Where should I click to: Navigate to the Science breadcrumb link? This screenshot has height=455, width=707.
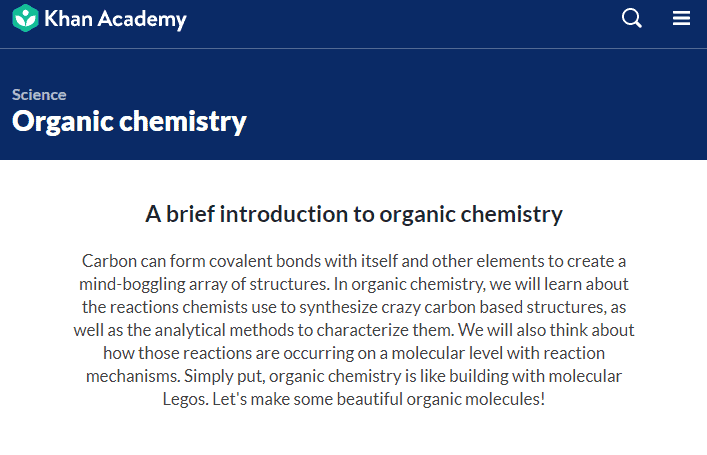click(x=39, y=95)
